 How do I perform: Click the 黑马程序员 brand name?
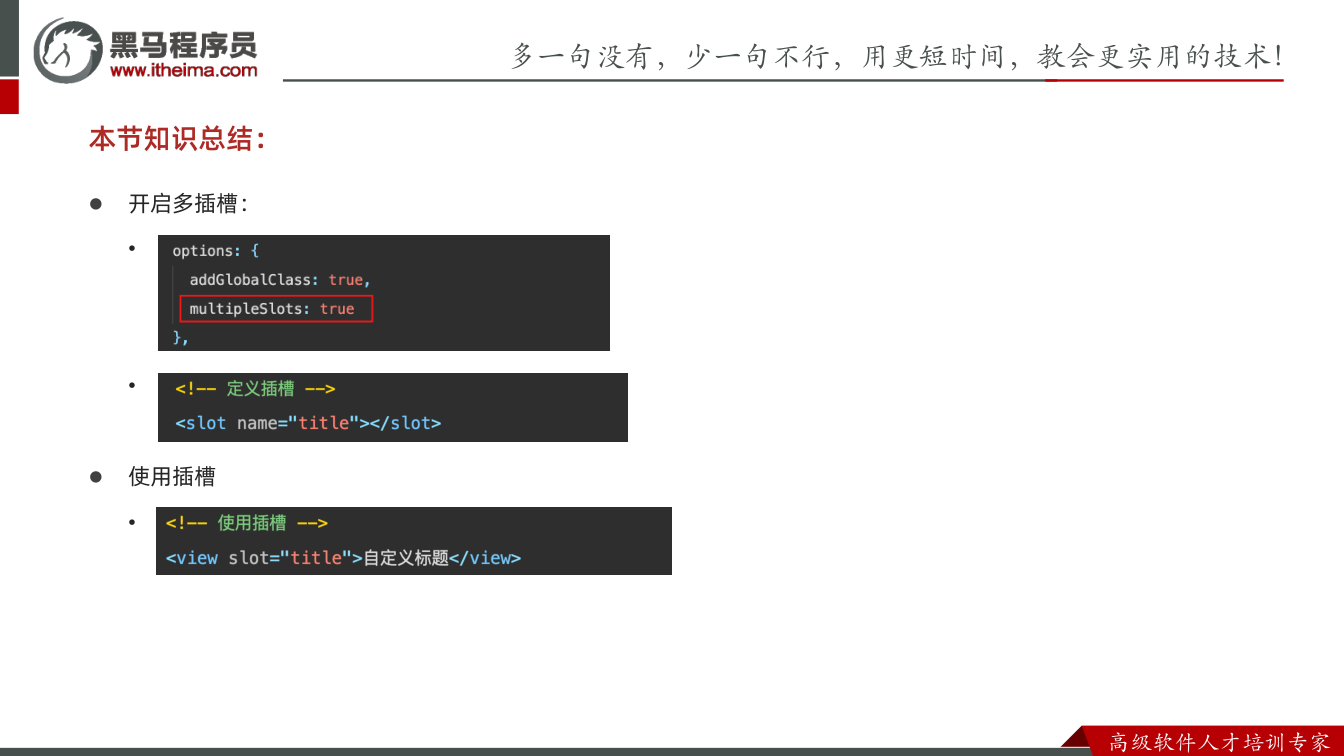coord(183,44)
